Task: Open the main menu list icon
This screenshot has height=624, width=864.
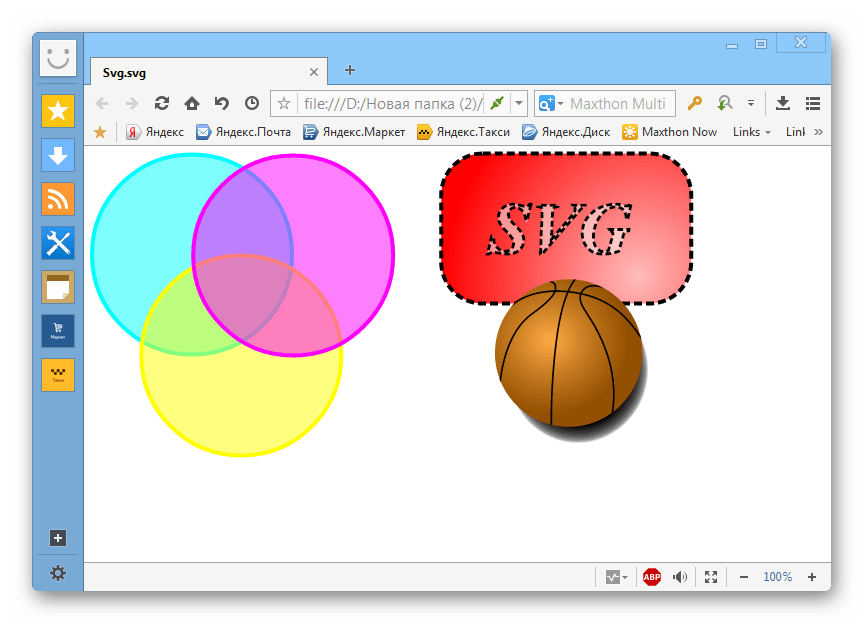Action: tap(813, 103)
